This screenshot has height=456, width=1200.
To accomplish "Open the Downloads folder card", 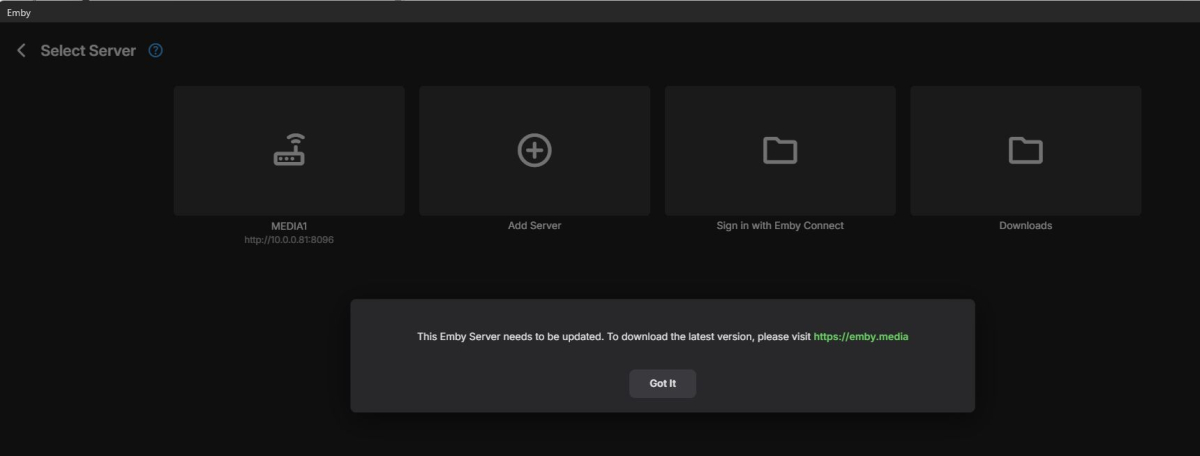I will pyautogui.click(x=1025, y=150).
